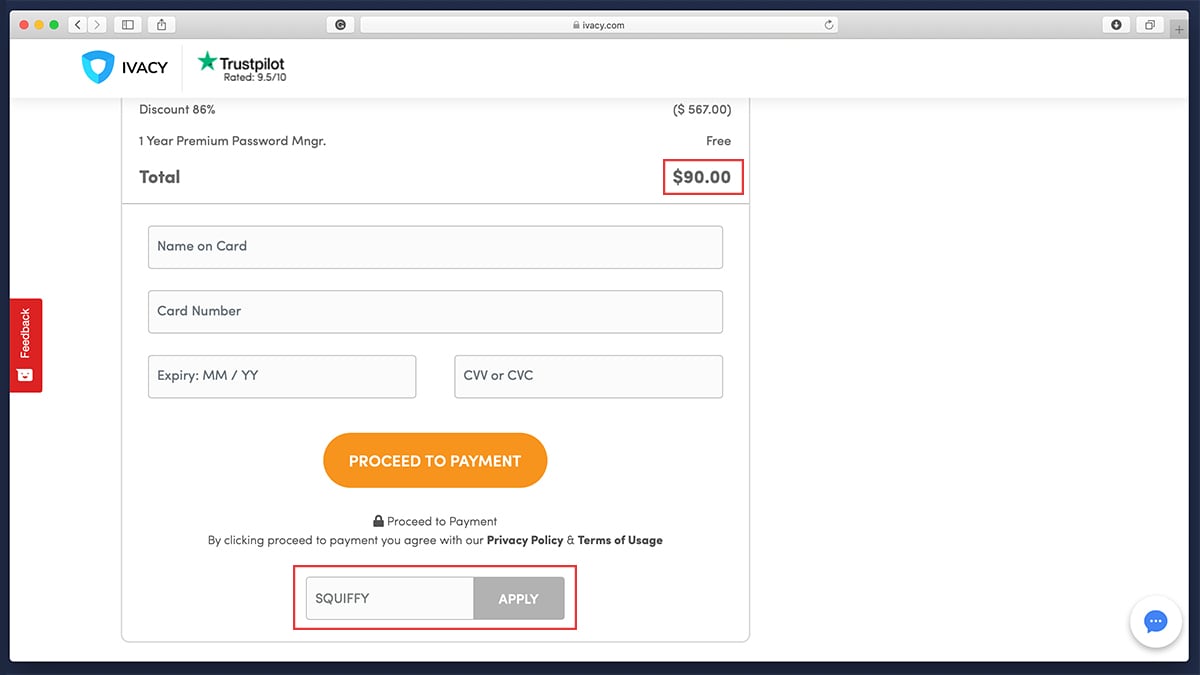This screenshot has width=1200, height=675.
Task: Click the gray extension icon beside the address bar
Action: (x=340, y=24)
